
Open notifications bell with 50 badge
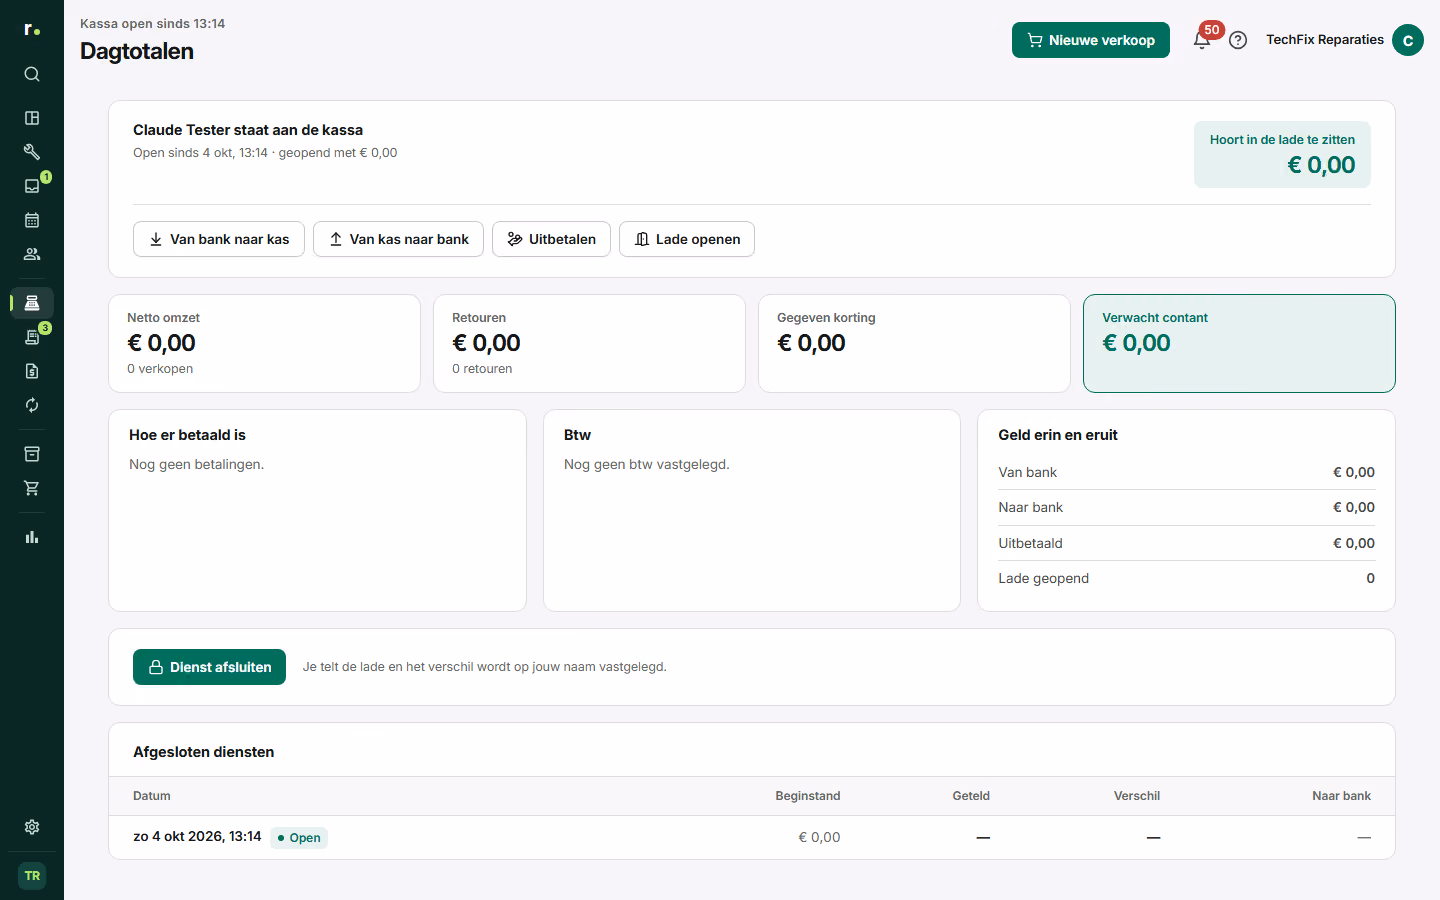click(x=1202, y=40)
